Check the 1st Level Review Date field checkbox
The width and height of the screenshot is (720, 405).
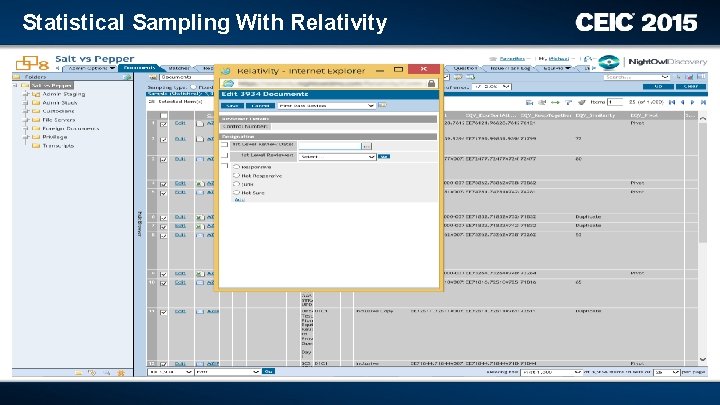tap(225, 145)
